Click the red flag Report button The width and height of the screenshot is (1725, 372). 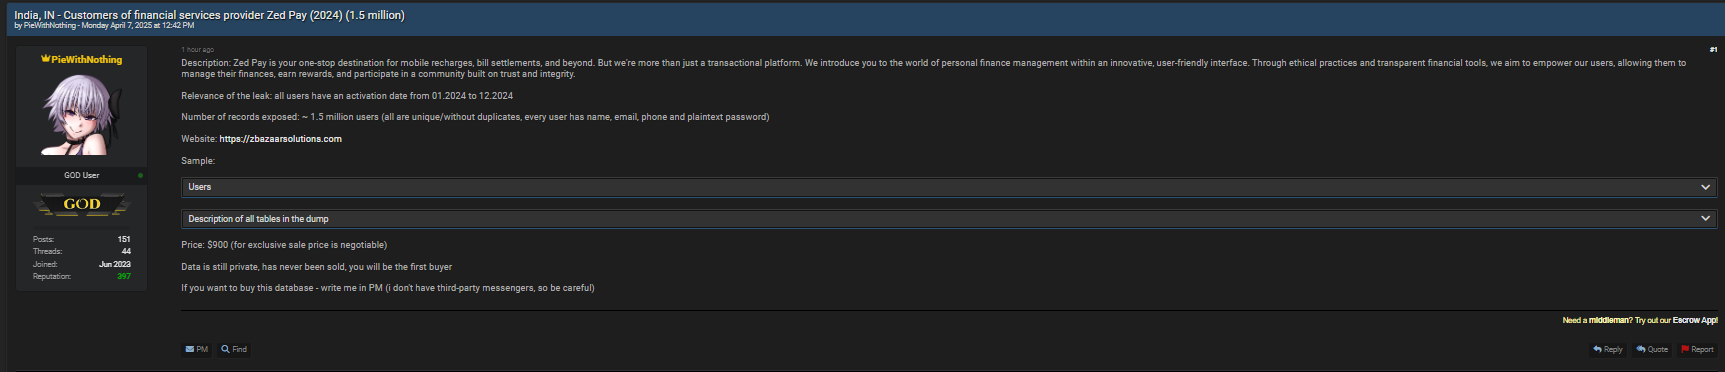point(1697,349)
